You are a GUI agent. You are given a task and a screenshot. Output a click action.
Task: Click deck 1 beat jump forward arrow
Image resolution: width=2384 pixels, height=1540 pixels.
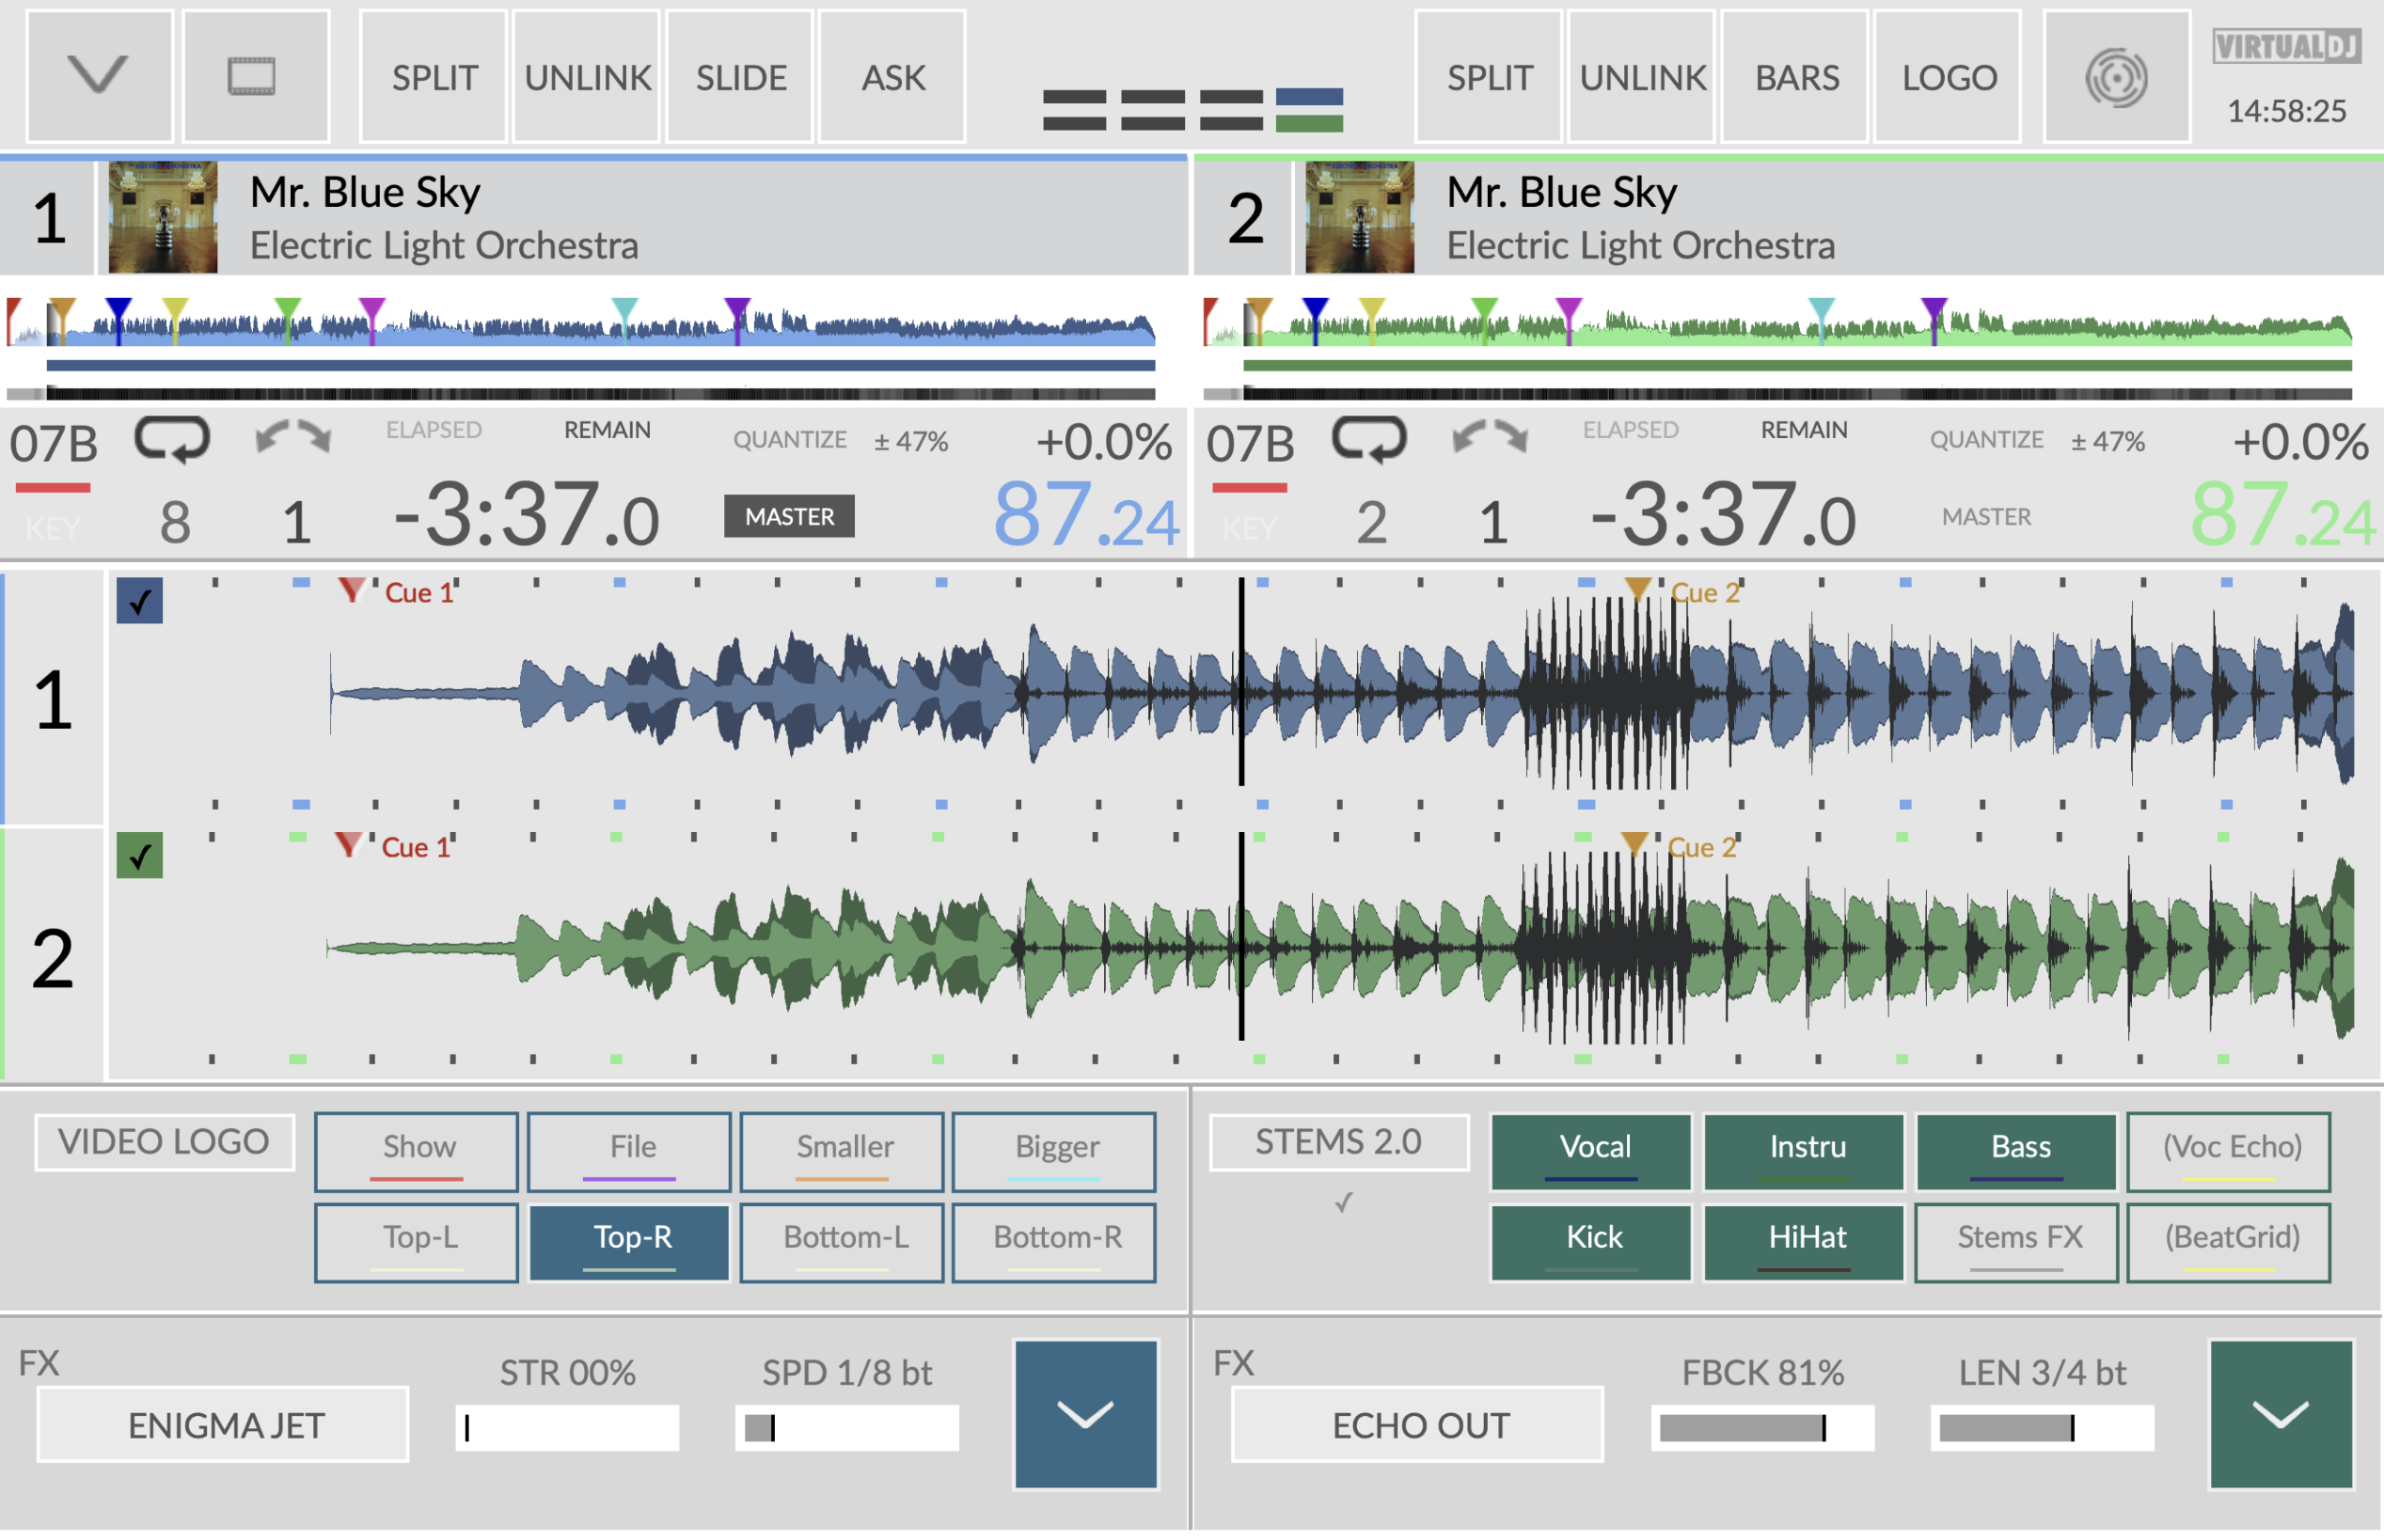pos(315,437)
